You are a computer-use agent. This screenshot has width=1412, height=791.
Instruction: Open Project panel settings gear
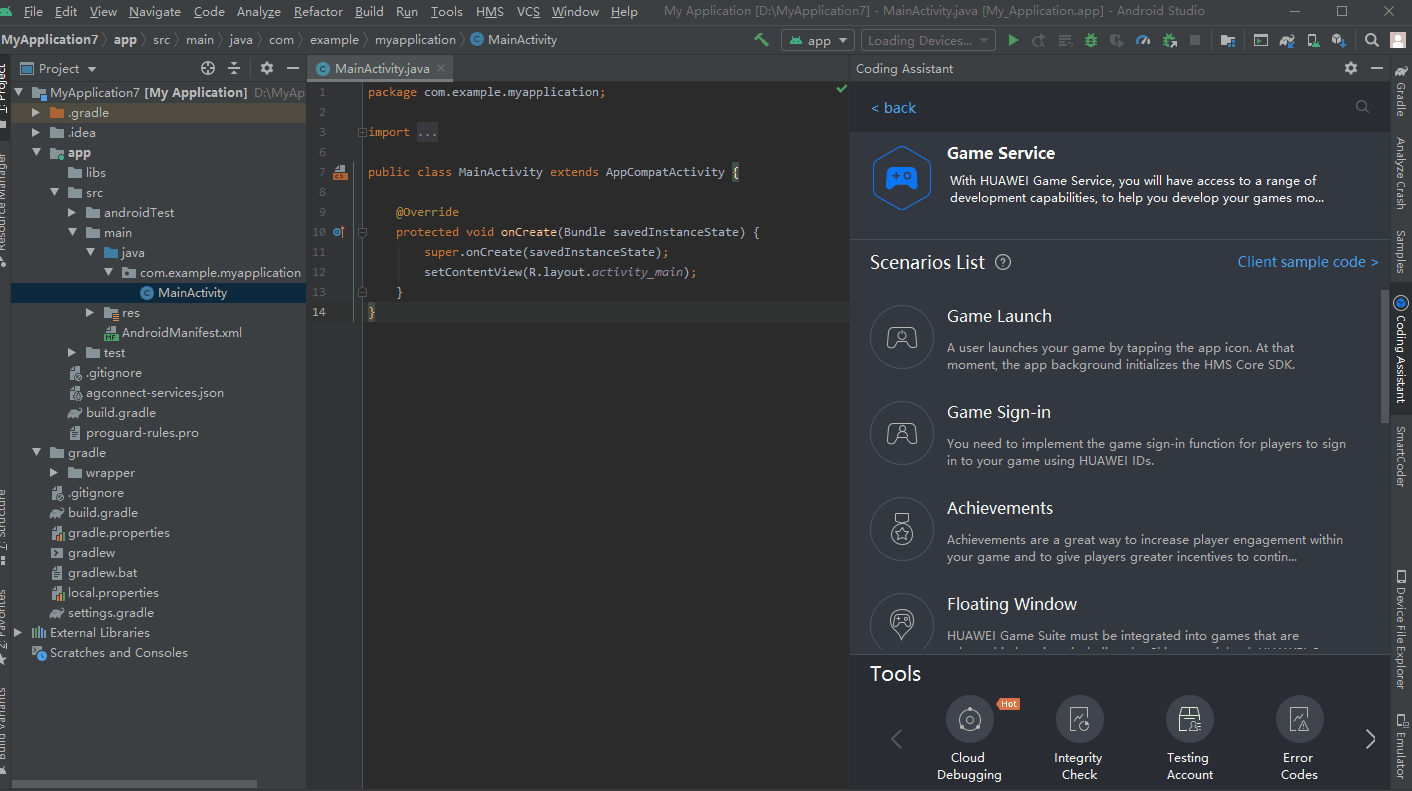click(x=267, y=68)
